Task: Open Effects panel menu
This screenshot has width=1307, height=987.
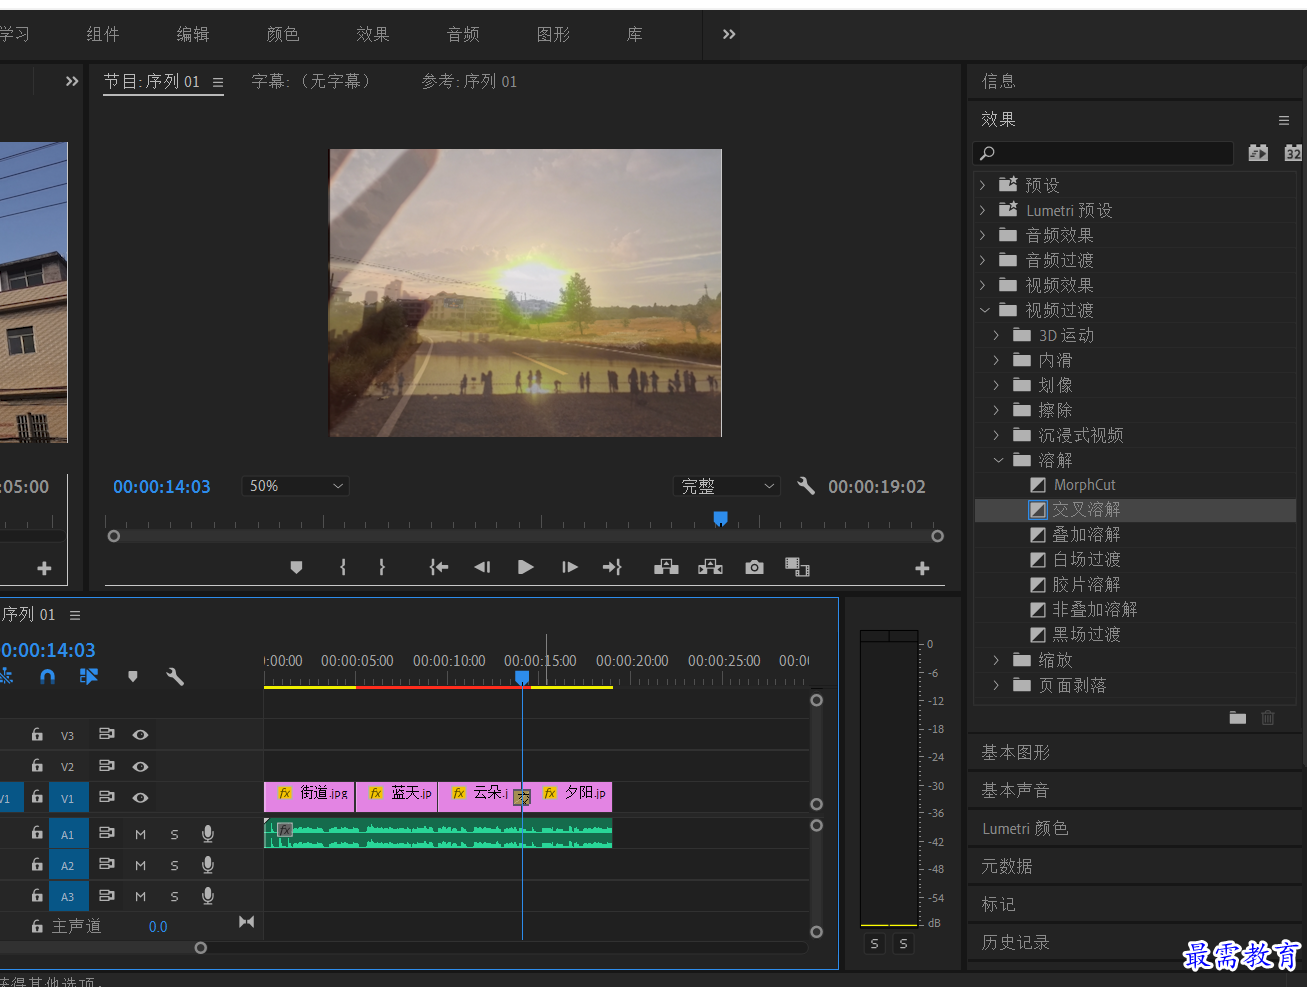Action: pyautogui.click(x=1284, y=120)
